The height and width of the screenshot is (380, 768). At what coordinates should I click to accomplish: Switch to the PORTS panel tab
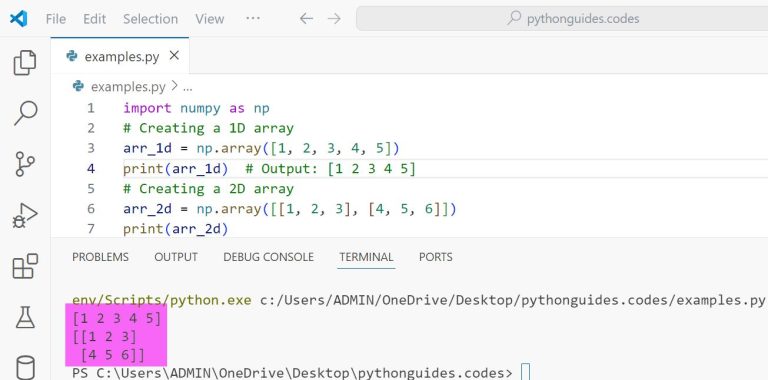click(x=435, y=257)
